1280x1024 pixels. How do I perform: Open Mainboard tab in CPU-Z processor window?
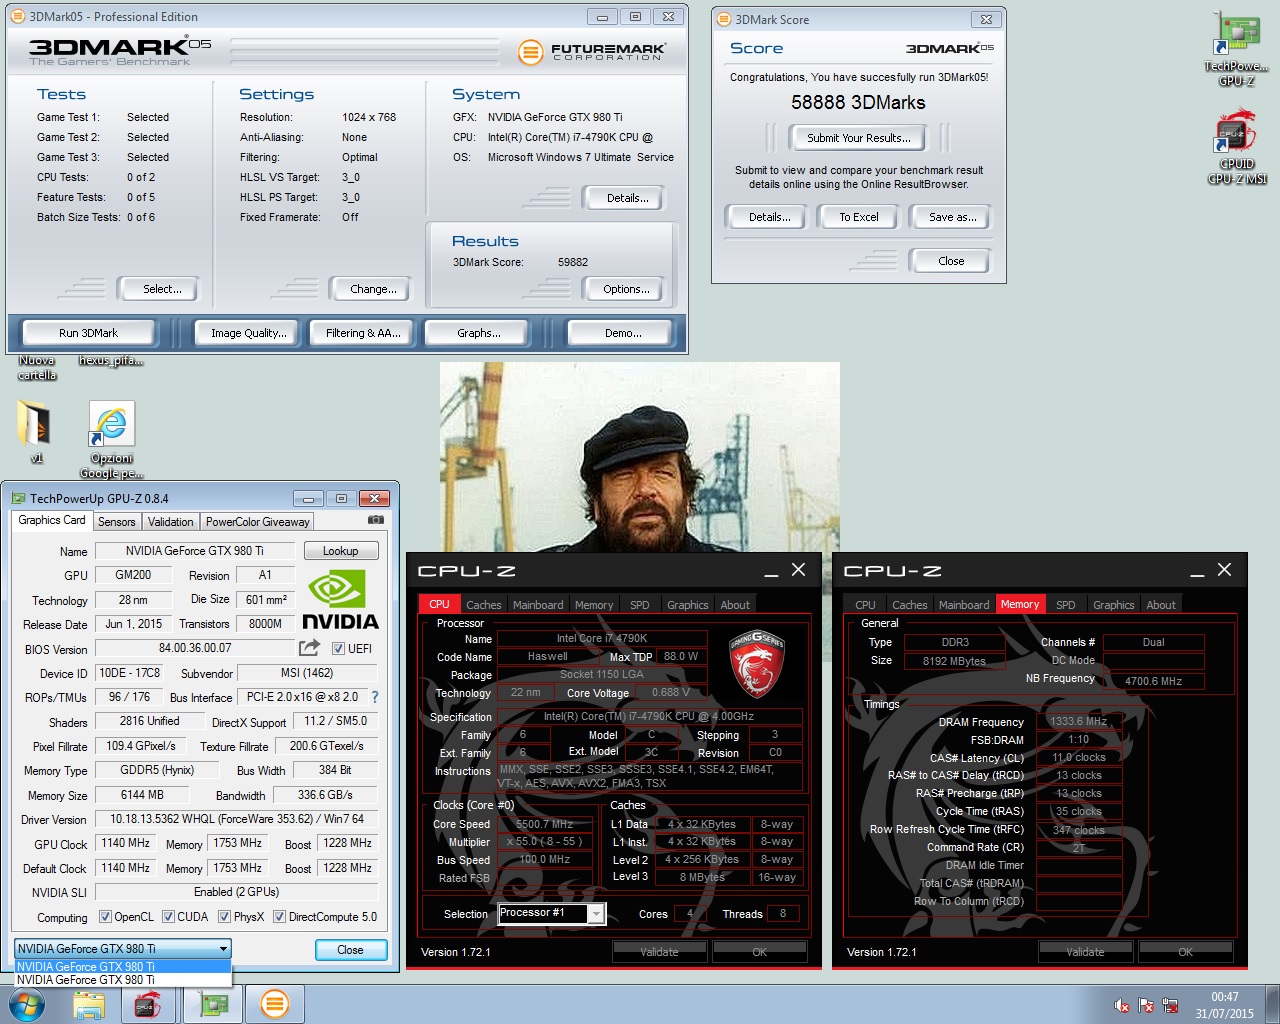tap(538, 604)
